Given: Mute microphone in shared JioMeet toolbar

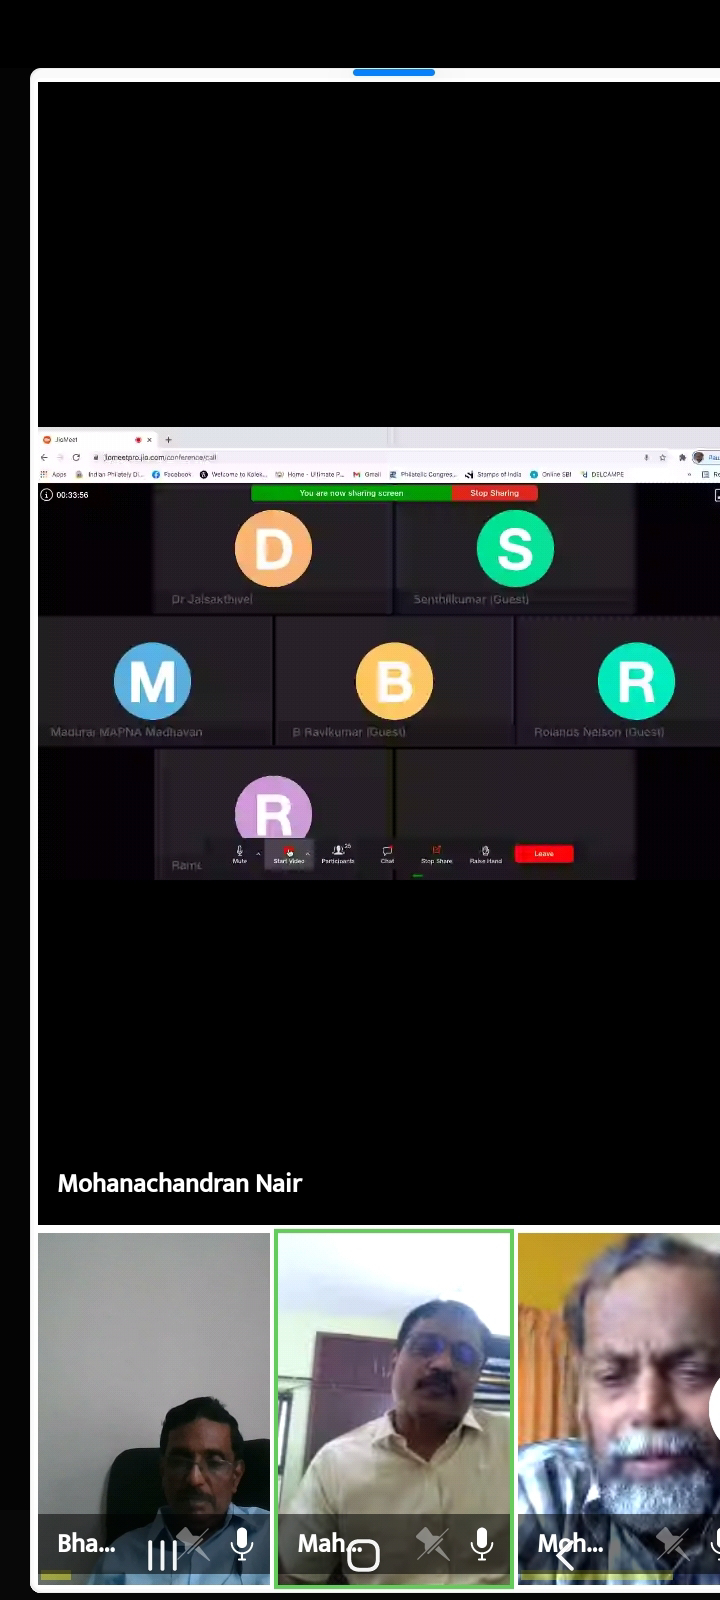Looking at the screenshot, I should [239, 854].
